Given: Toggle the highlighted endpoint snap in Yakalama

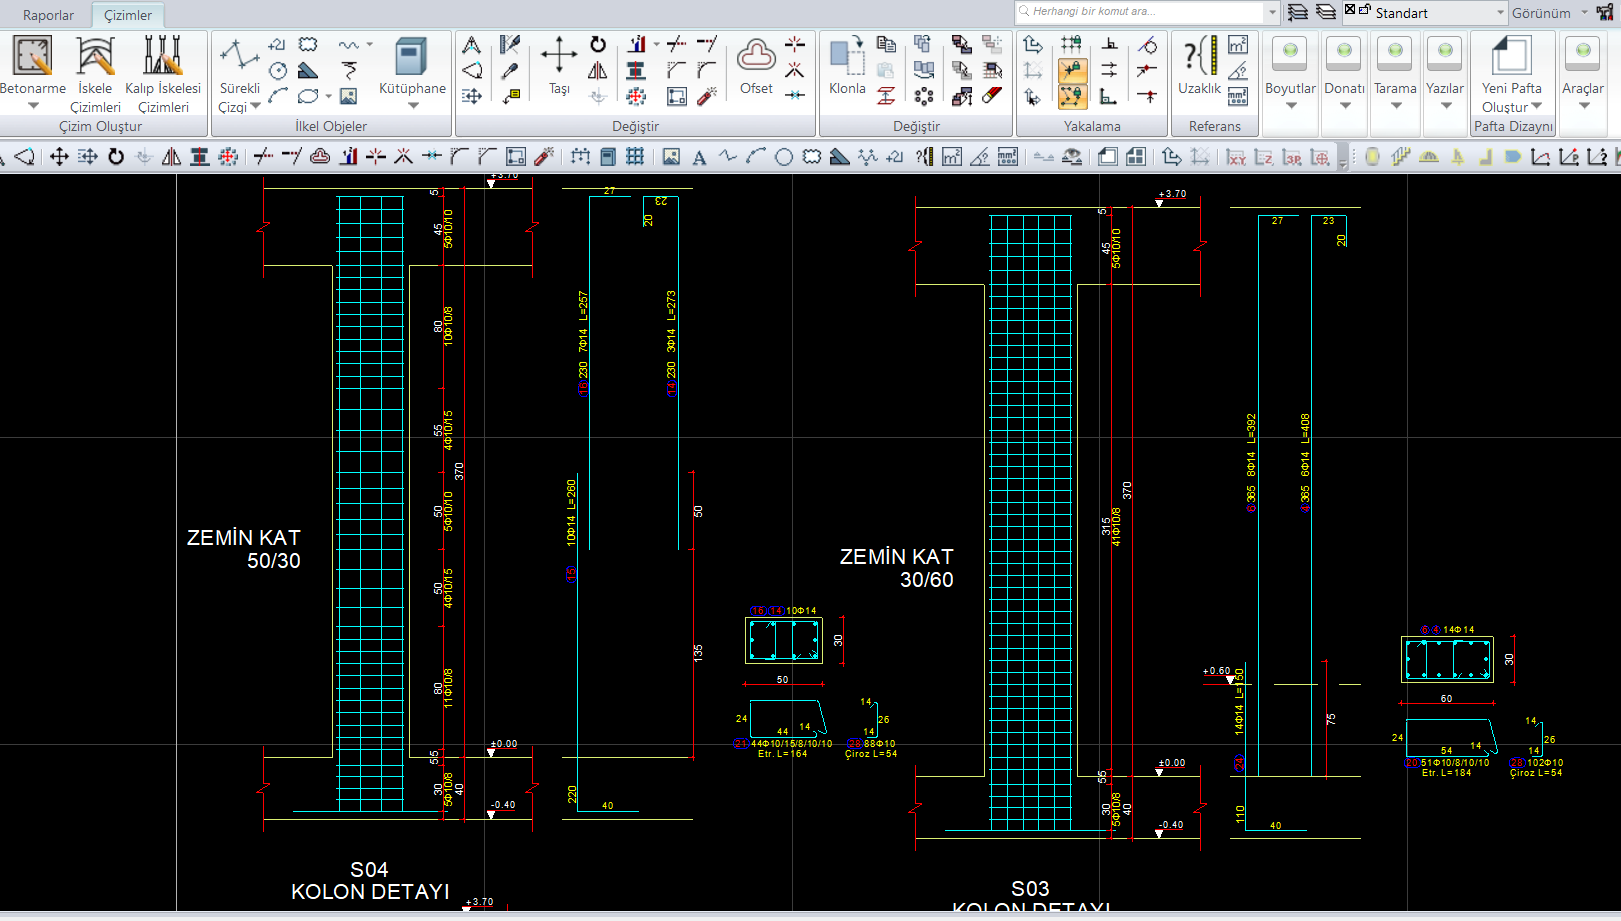Looking at the screenshot, I should coord(1072,70).
